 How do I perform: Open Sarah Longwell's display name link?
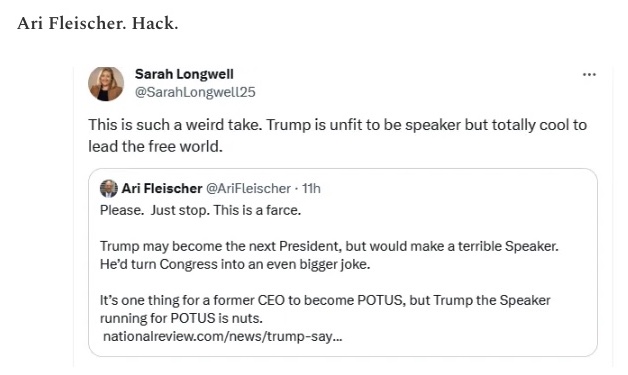184,74
